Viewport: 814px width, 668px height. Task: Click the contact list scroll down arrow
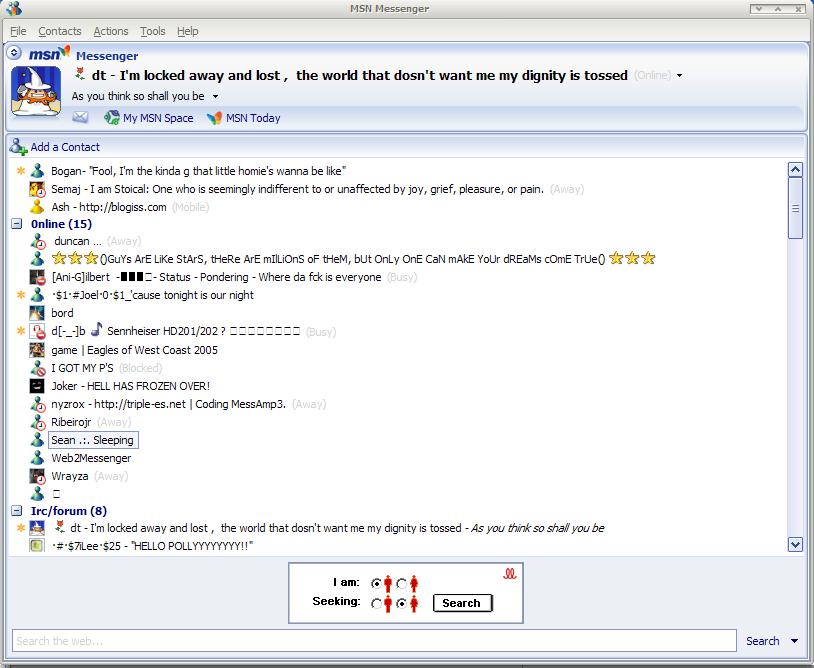[x=795, y=544]
